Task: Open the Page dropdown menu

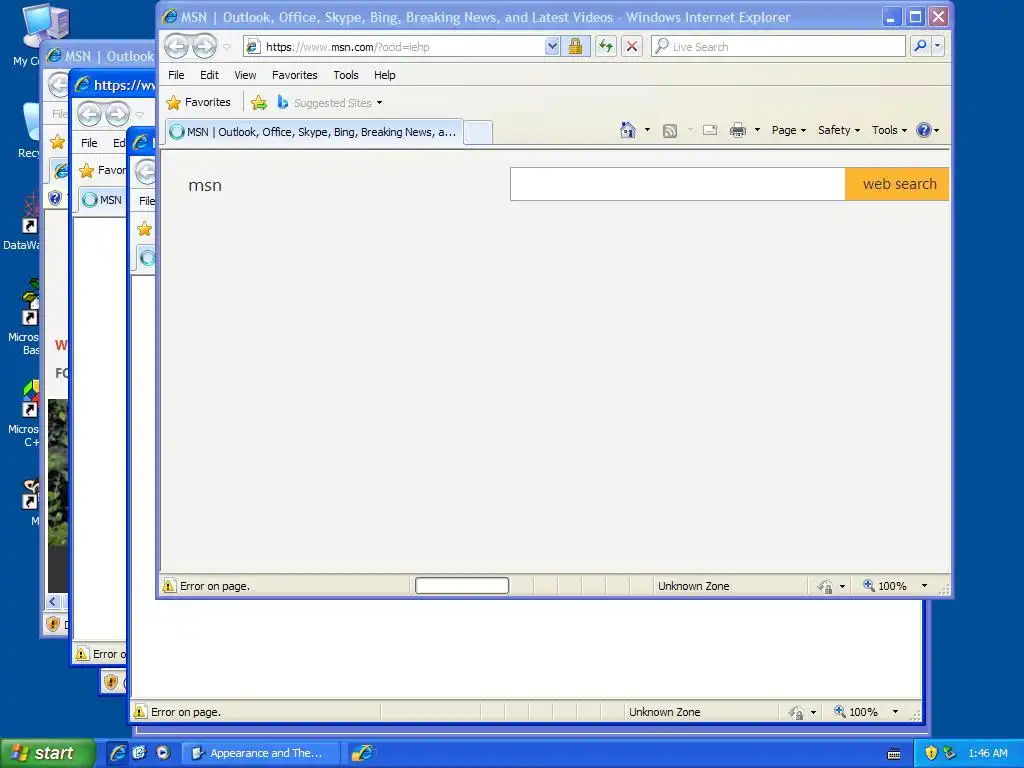Action: coord(789,130)
